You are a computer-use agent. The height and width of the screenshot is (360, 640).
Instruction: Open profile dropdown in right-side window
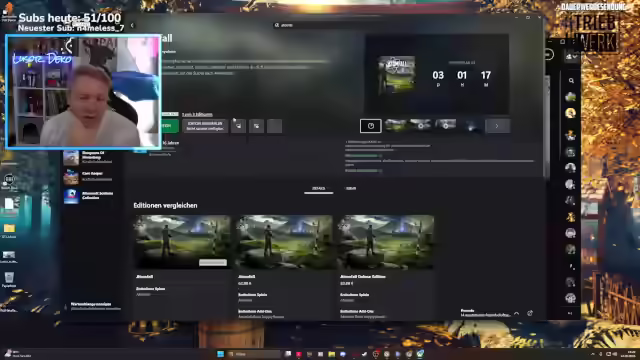(x=571, y=57)
